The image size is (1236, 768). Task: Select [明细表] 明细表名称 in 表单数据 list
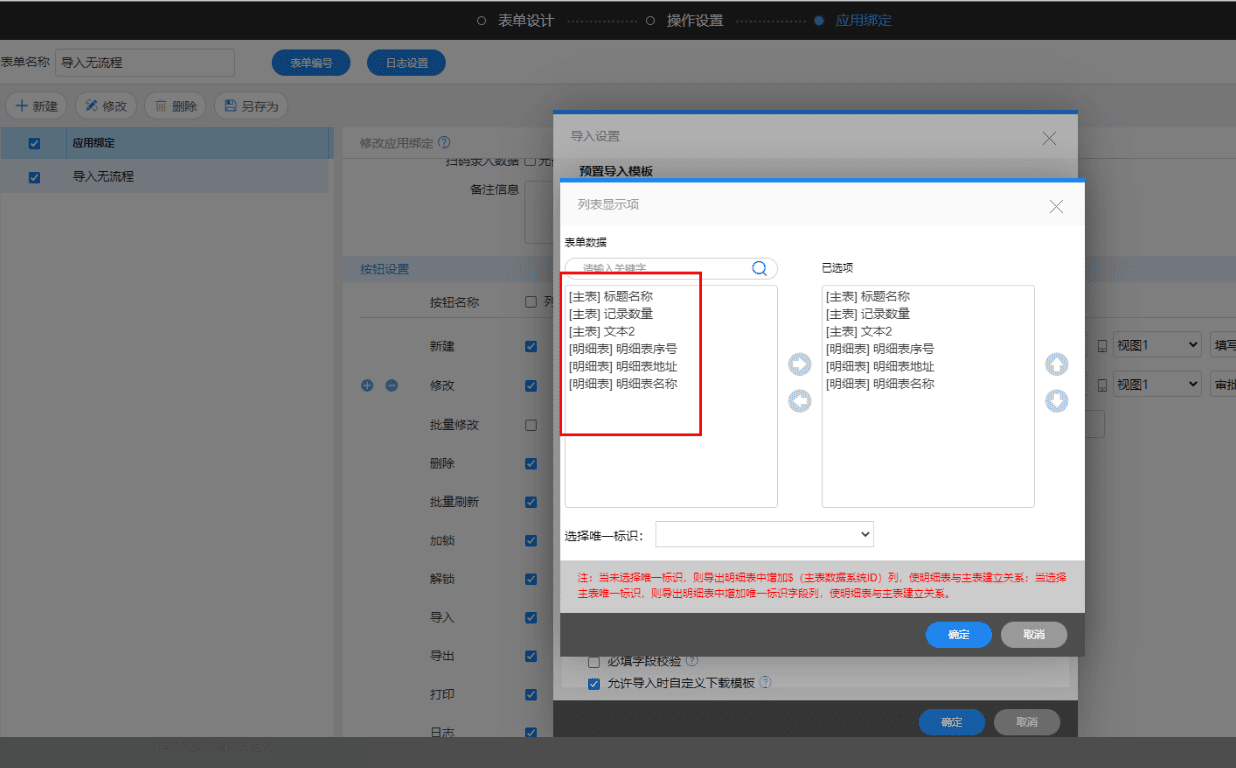pyautogui.click(x=623, y=383)
